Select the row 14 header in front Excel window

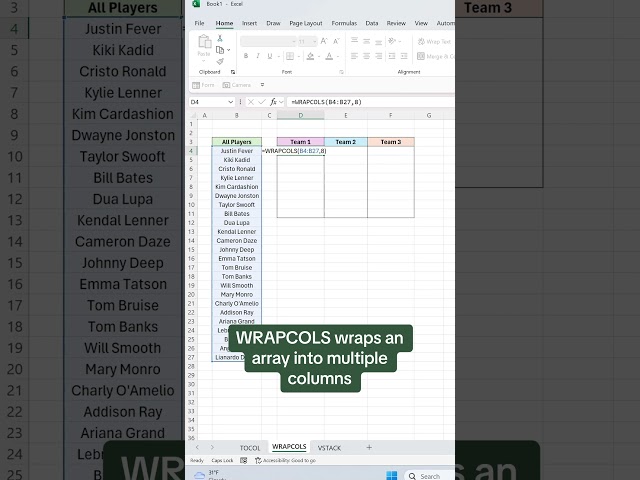coord(191,240)
